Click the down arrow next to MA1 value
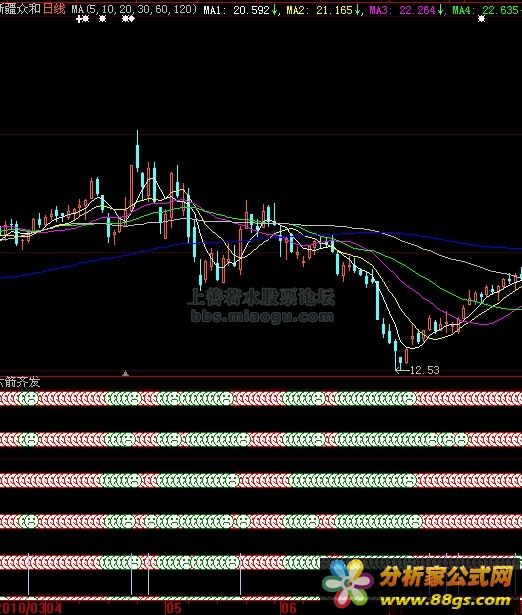The width and height of the screenshot is (522, 615). click(275, 9)
